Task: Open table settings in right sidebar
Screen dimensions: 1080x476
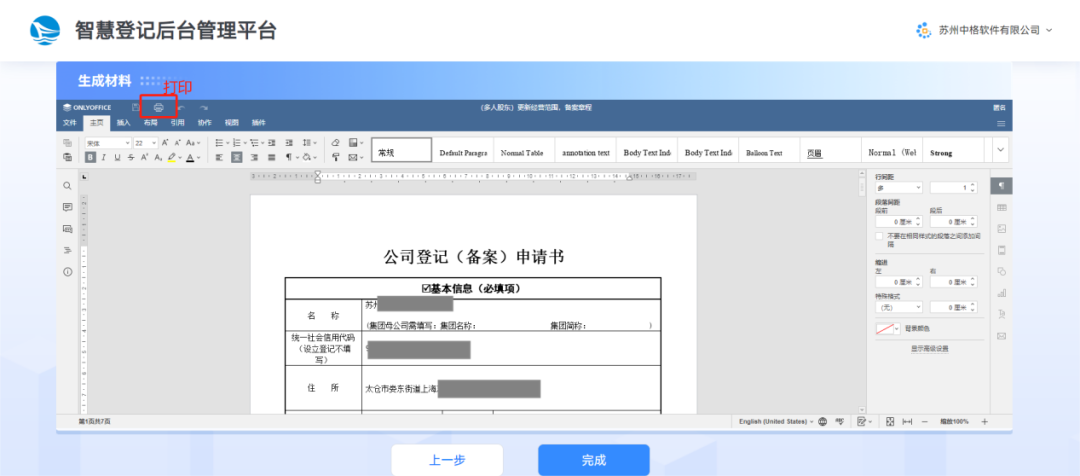Action: tap(1001, 207)
